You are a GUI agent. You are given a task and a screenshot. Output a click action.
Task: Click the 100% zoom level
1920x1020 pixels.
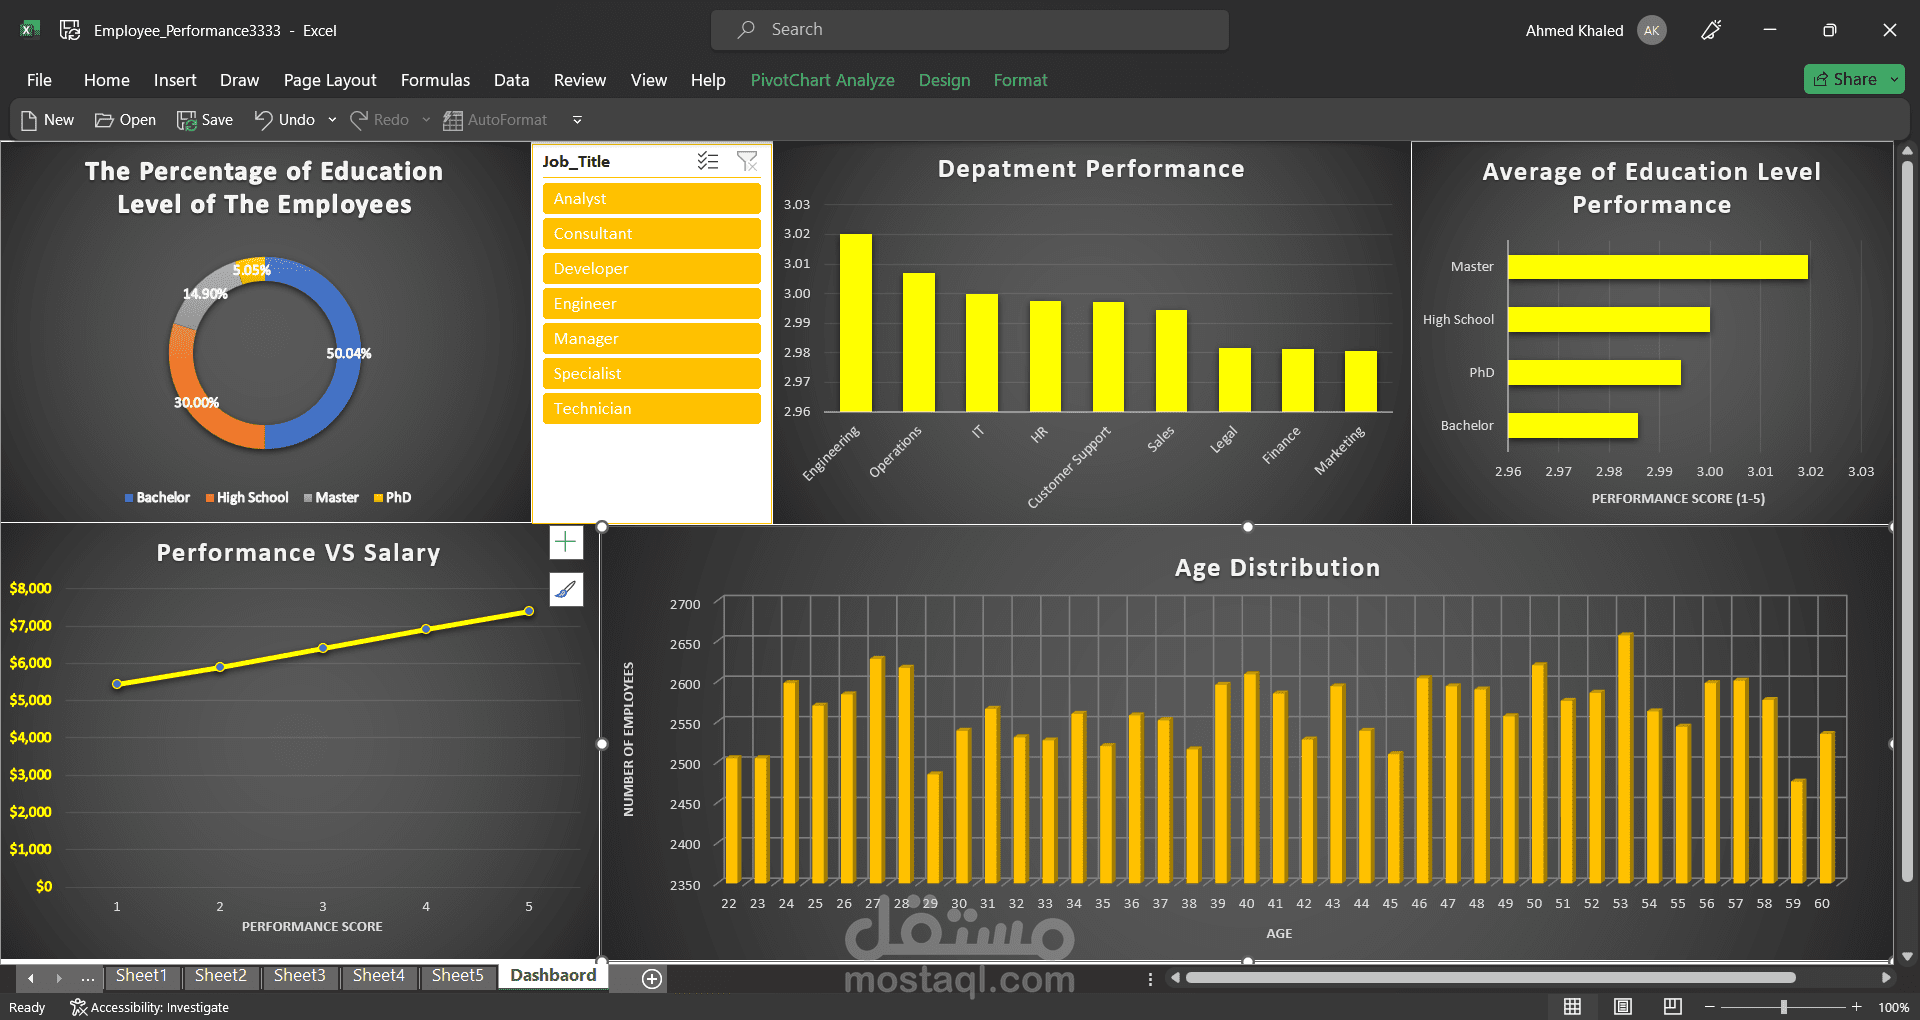(1893, 1007)
